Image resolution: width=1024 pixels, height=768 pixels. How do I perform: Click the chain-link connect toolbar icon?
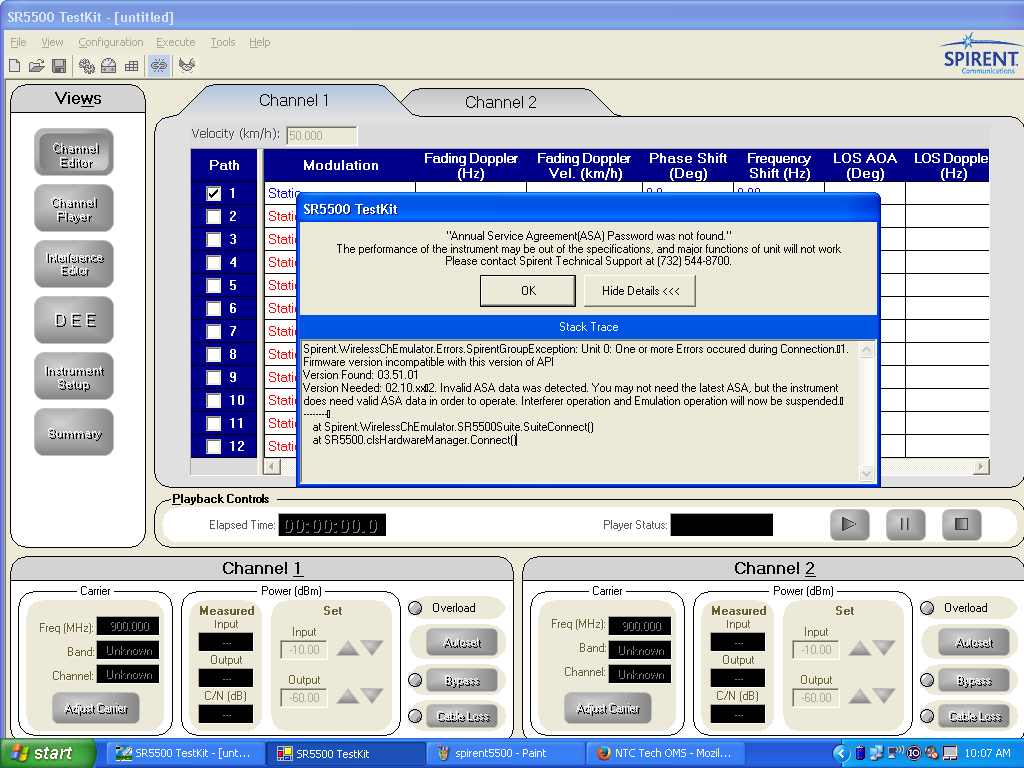tap(159, 66)
